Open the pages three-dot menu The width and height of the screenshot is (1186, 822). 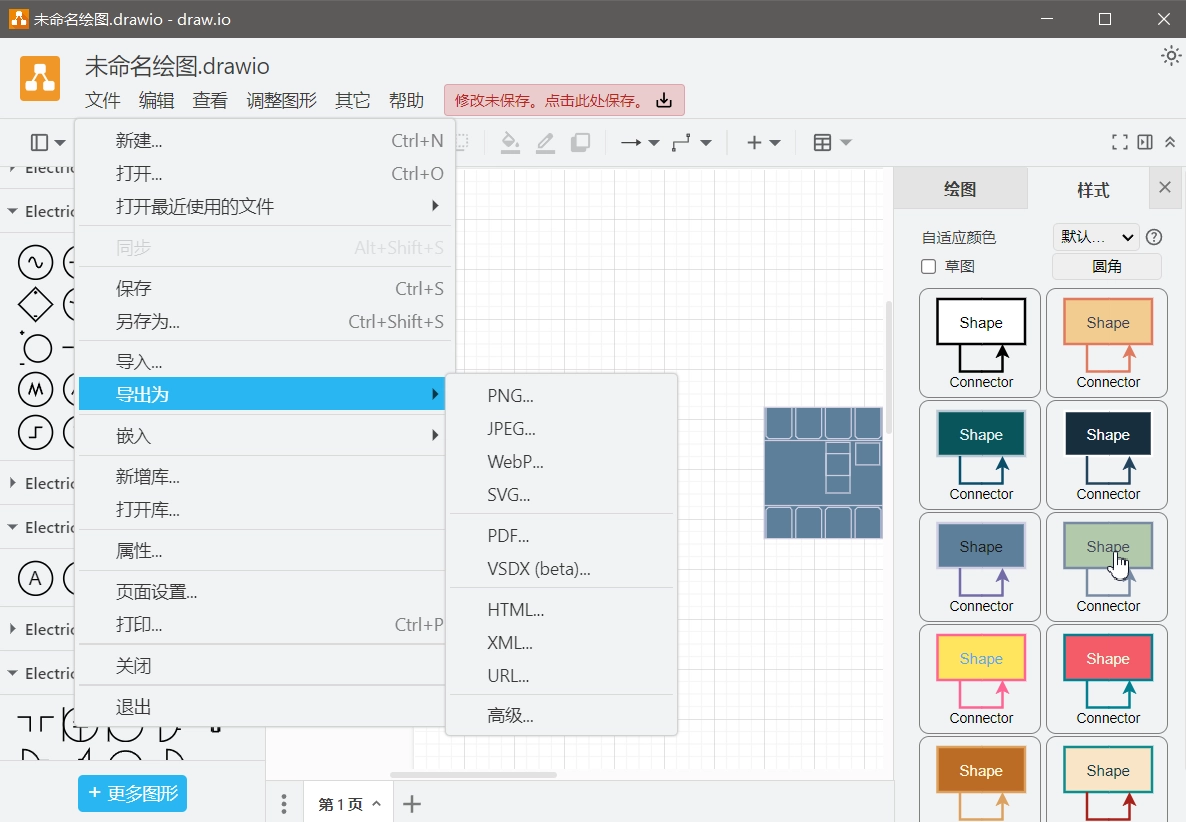284,804
